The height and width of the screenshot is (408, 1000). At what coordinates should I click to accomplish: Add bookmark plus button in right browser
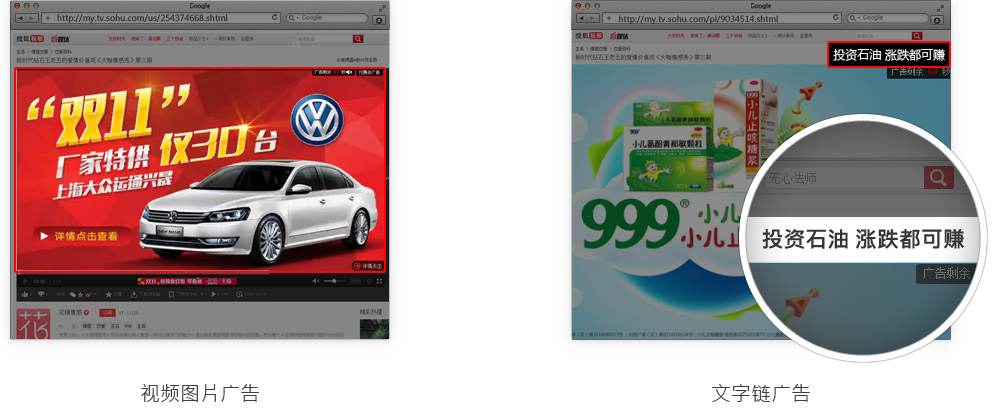tap(608, 18)
